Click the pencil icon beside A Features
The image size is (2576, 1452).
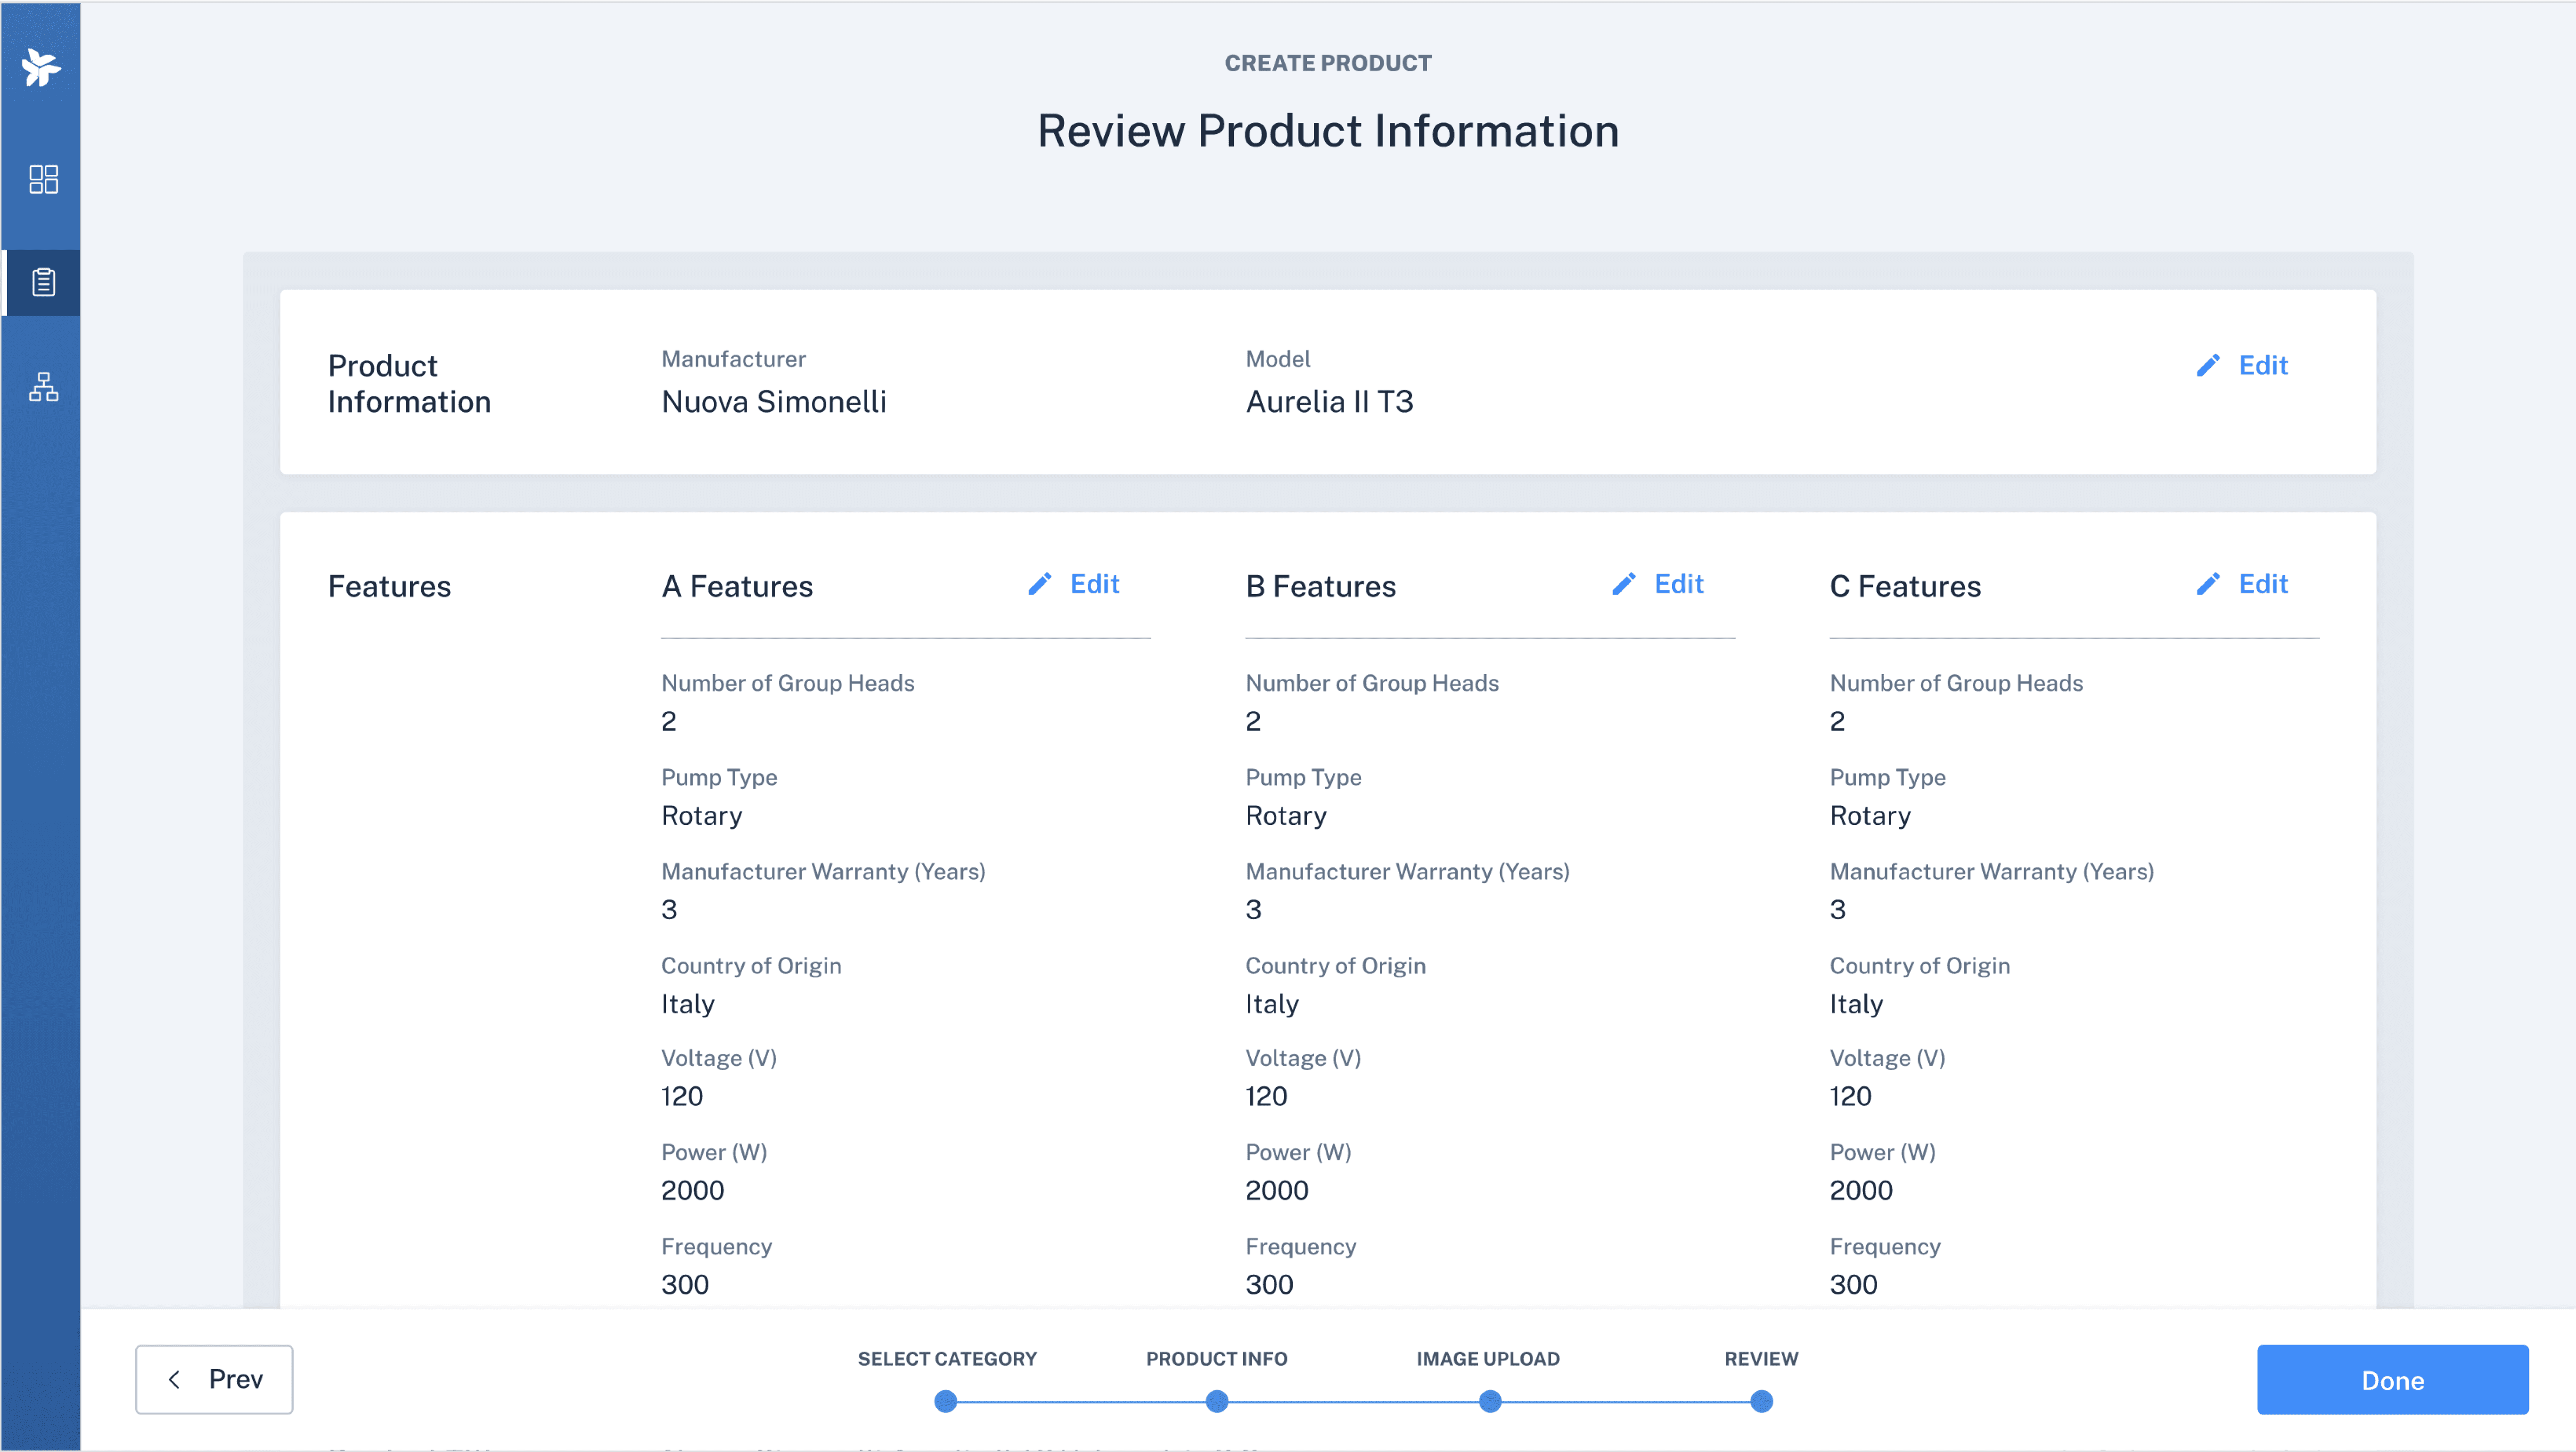click(1039, 584)
